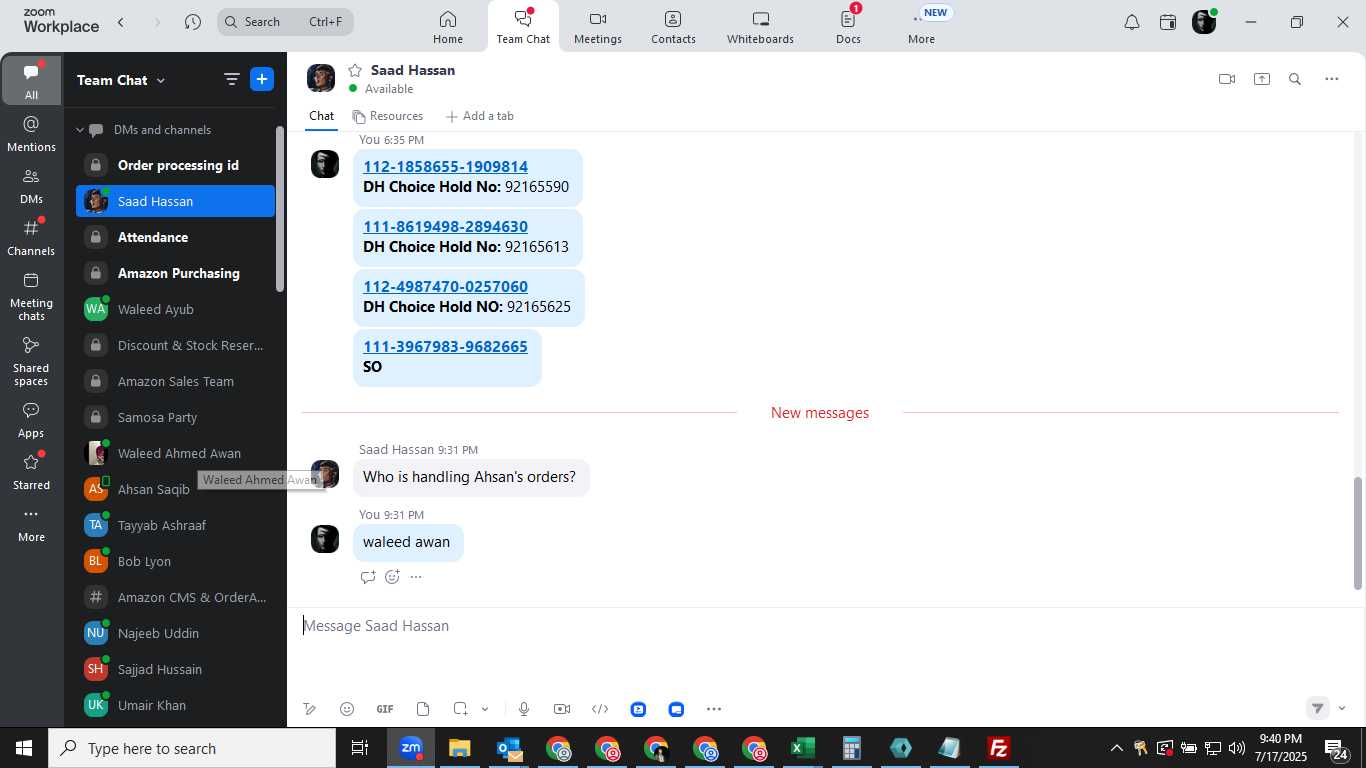Open the chat list filter icon
The width and height of the screenshot is (1366, 768).
(x=231, y=80)
